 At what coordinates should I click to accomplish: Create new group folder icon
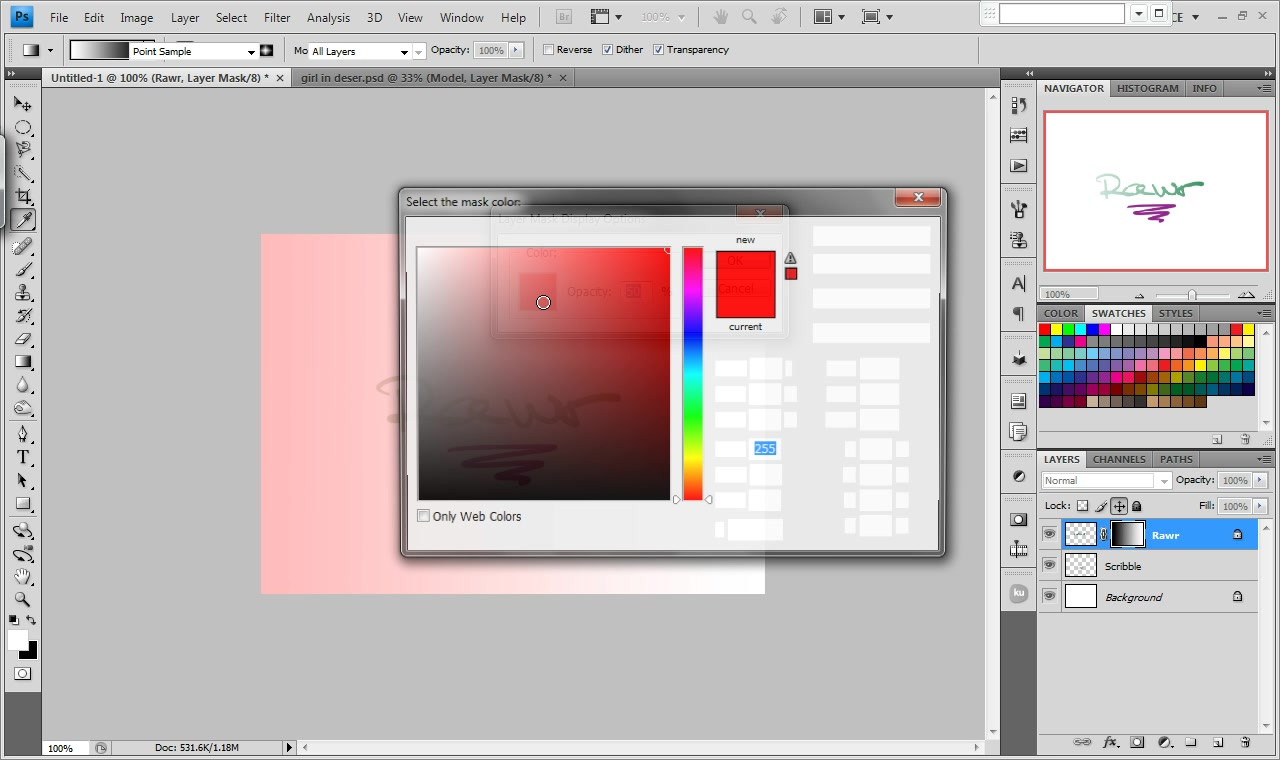pos(1191,743)
